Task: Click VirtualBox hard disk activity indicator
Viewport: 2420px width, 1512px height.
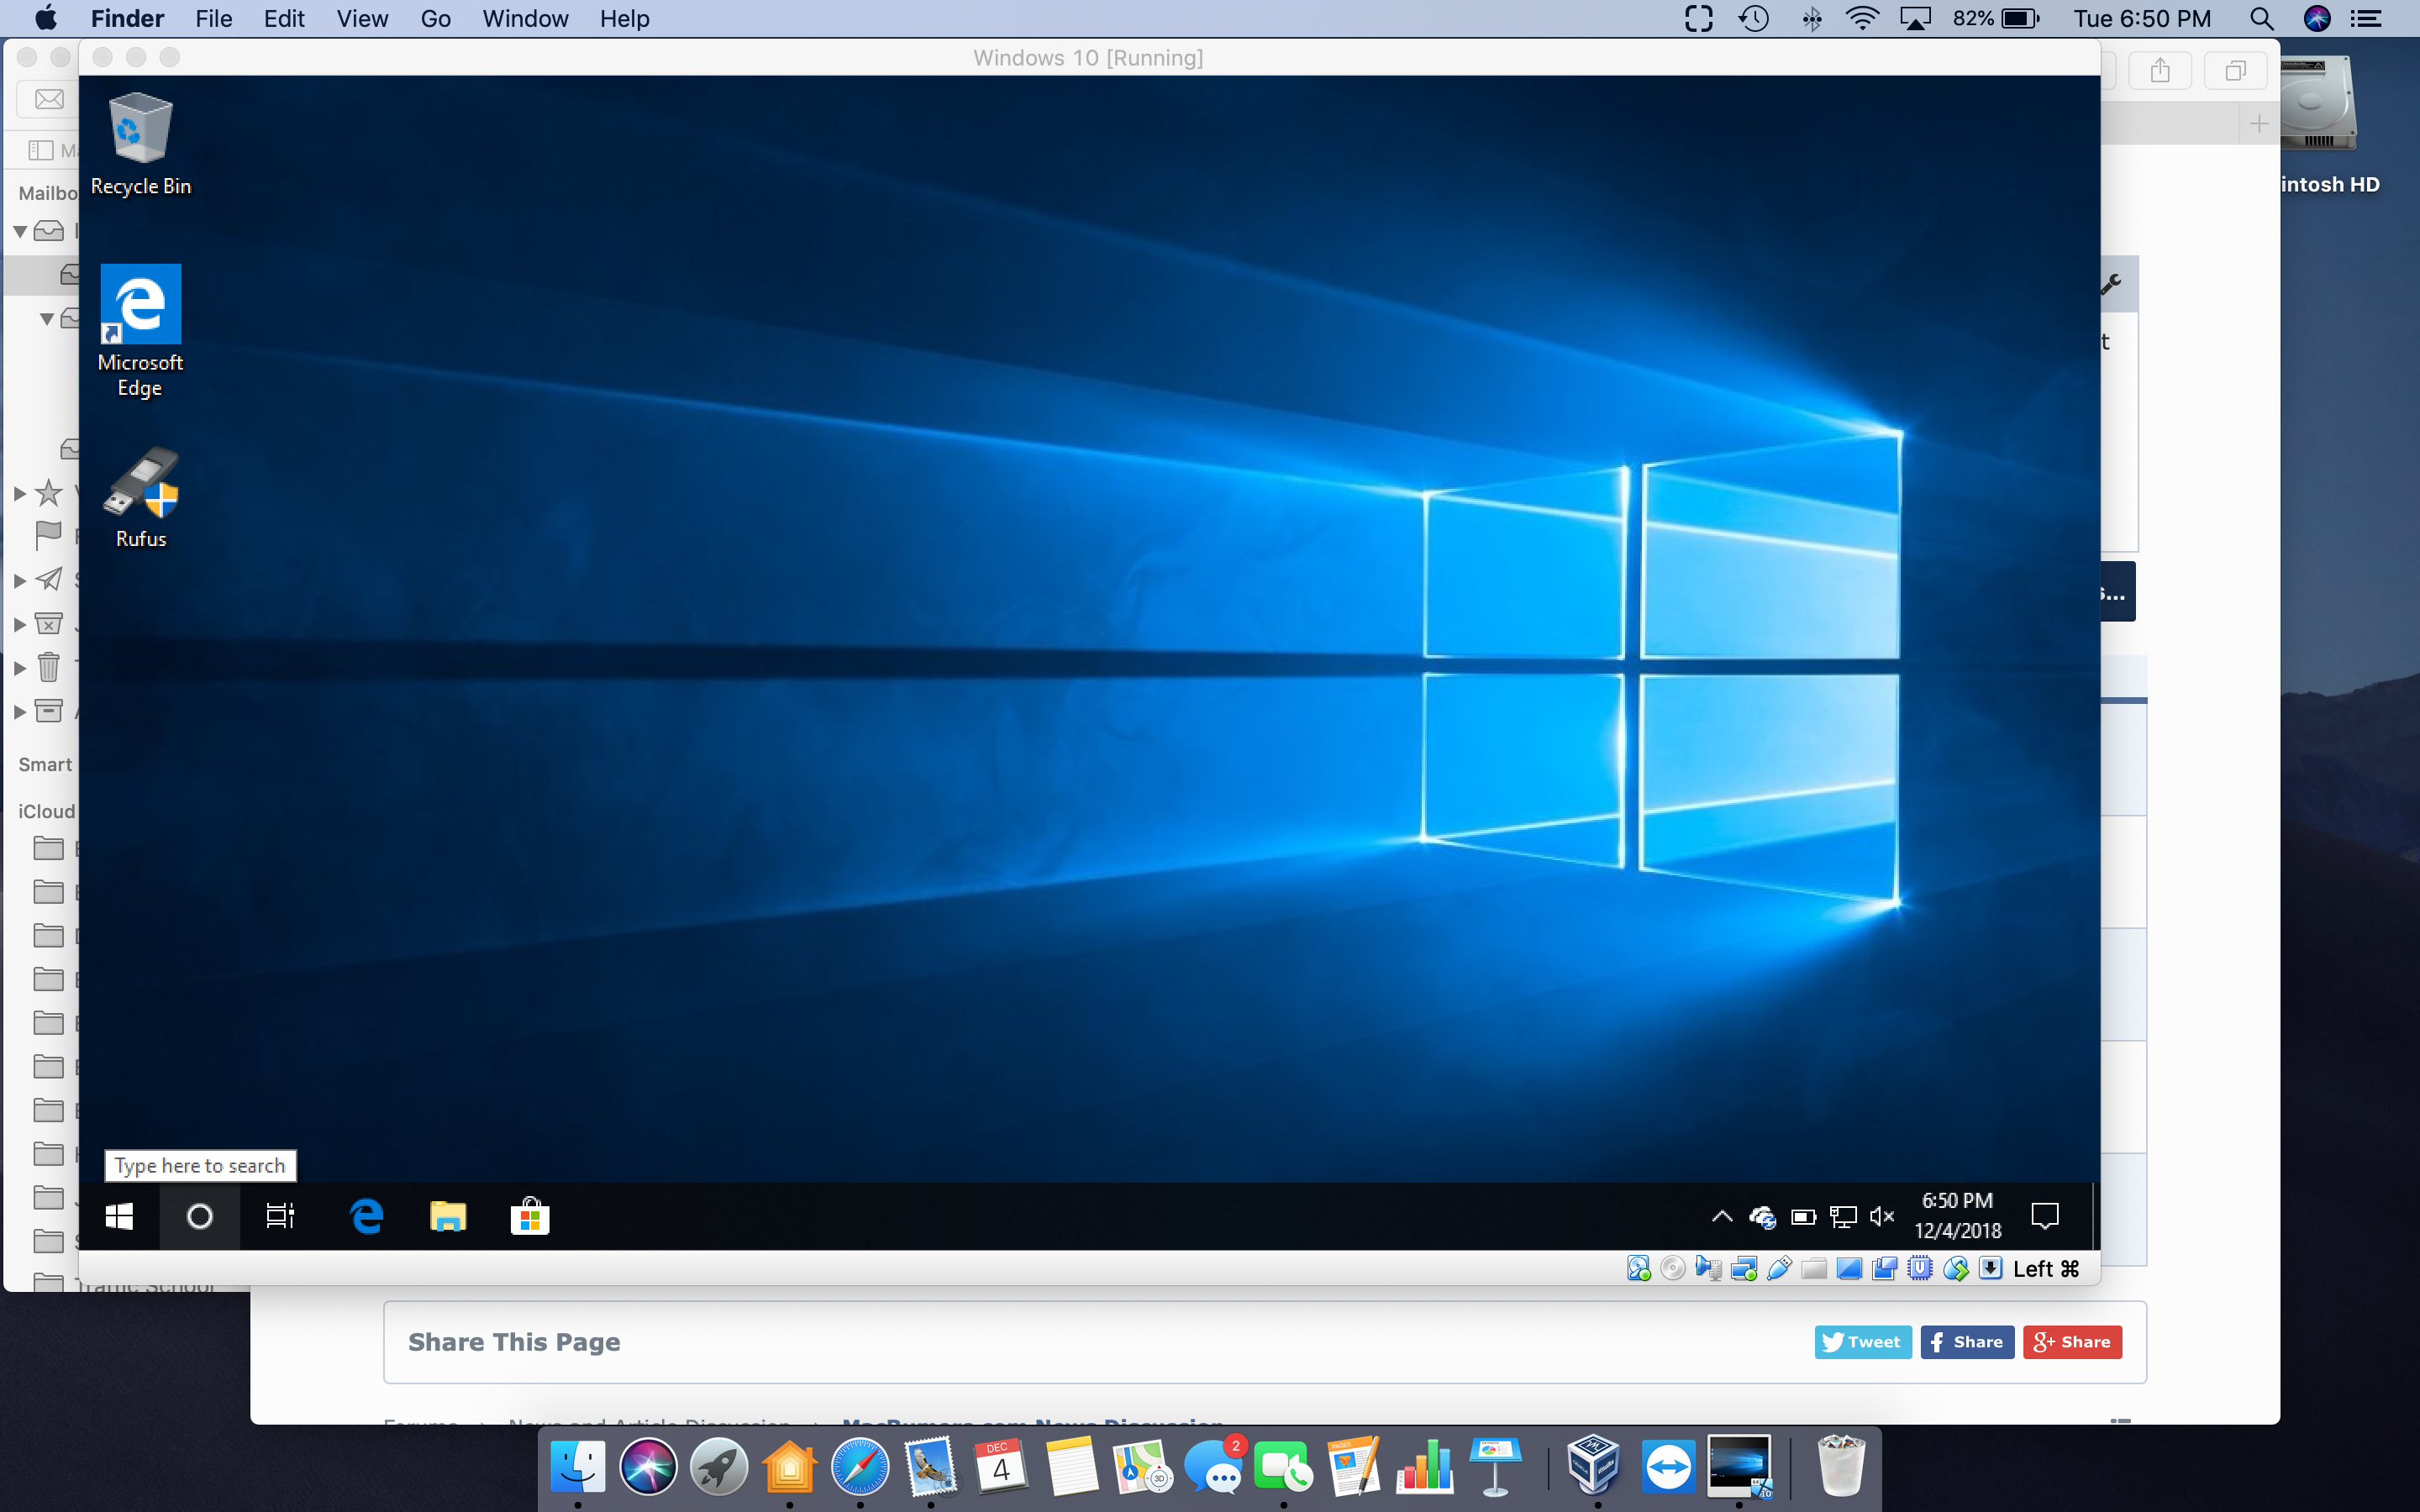Action: tap(1638, 1269)
